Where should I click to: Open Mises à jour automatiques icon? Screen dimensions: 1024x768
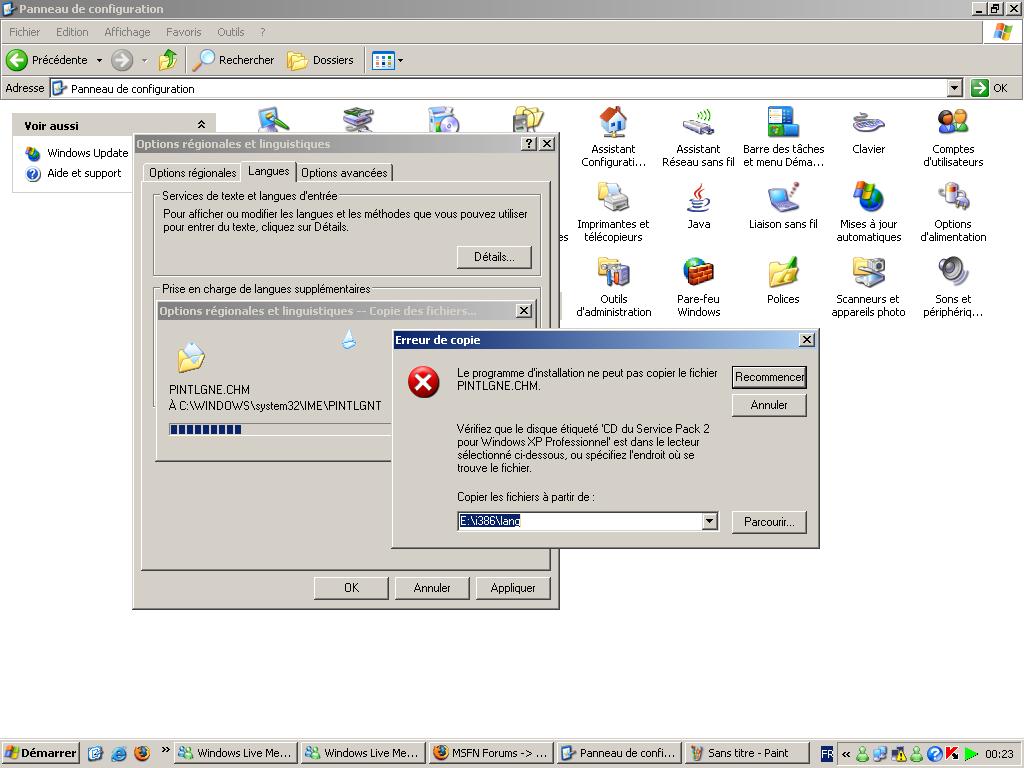(x=869, y=197)
